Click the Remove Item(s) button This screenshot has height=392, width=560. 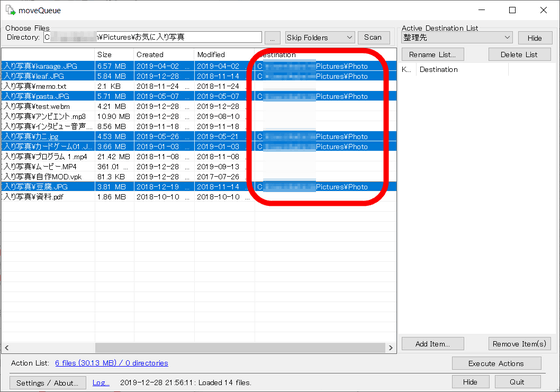click(519, 344)
